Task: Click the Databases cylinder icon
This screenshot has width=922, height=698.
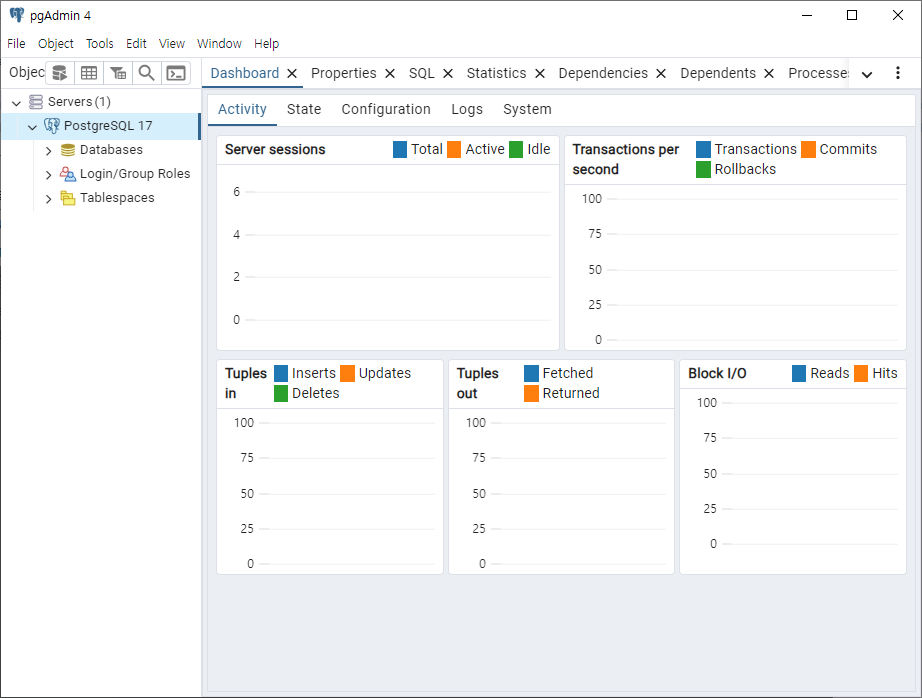Action: [x=68, y=150]
